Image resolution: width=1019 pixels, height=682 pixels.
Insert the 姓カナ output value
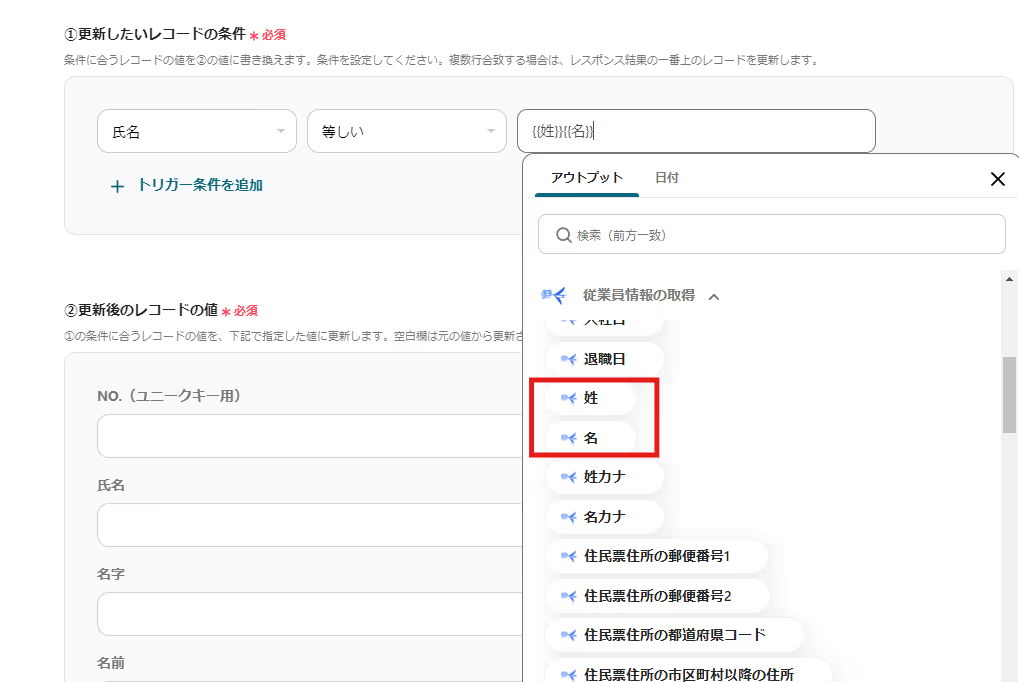click(604, 477)
